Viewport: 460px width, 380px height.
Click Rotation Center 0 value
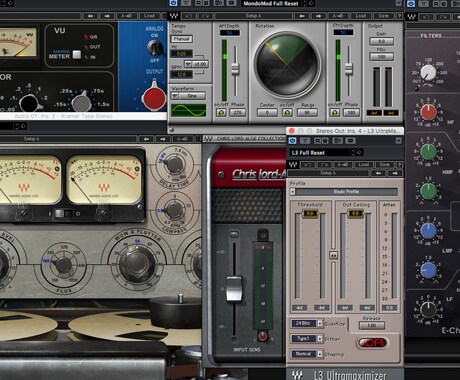267,113
